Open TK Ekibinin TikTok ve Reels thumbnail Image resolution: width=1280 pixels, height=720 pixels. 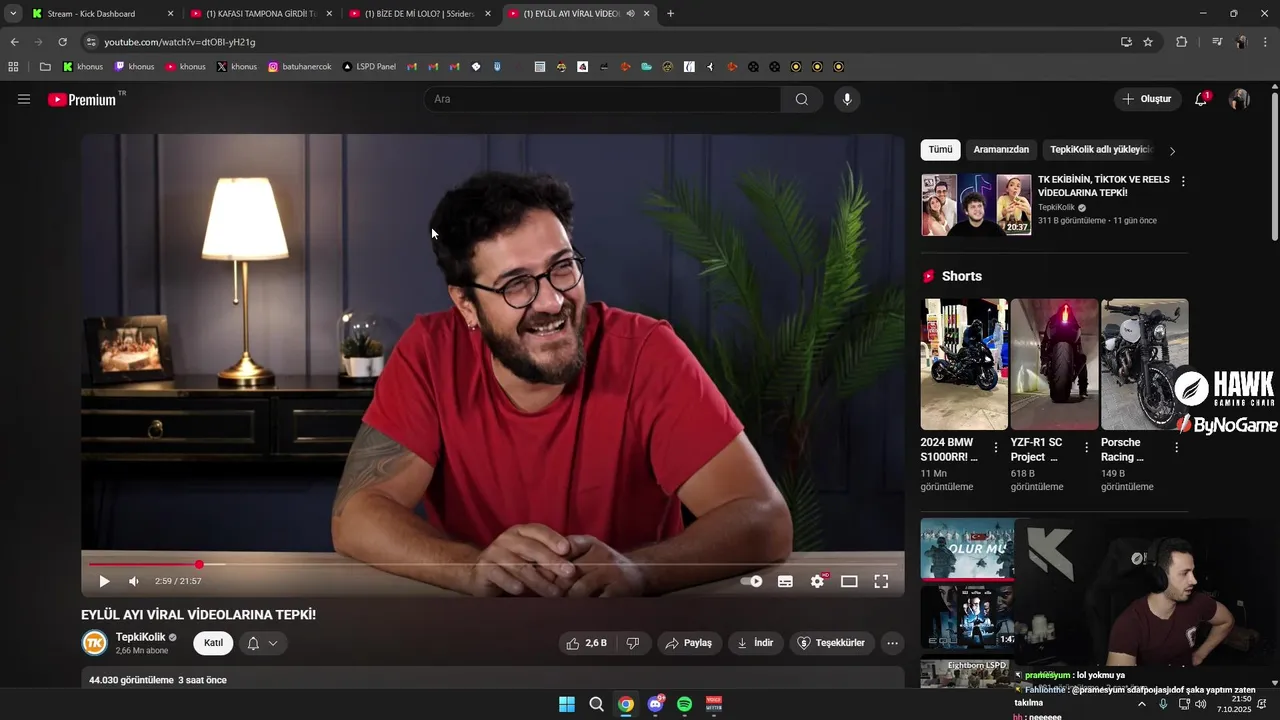[x=976, y=205]
